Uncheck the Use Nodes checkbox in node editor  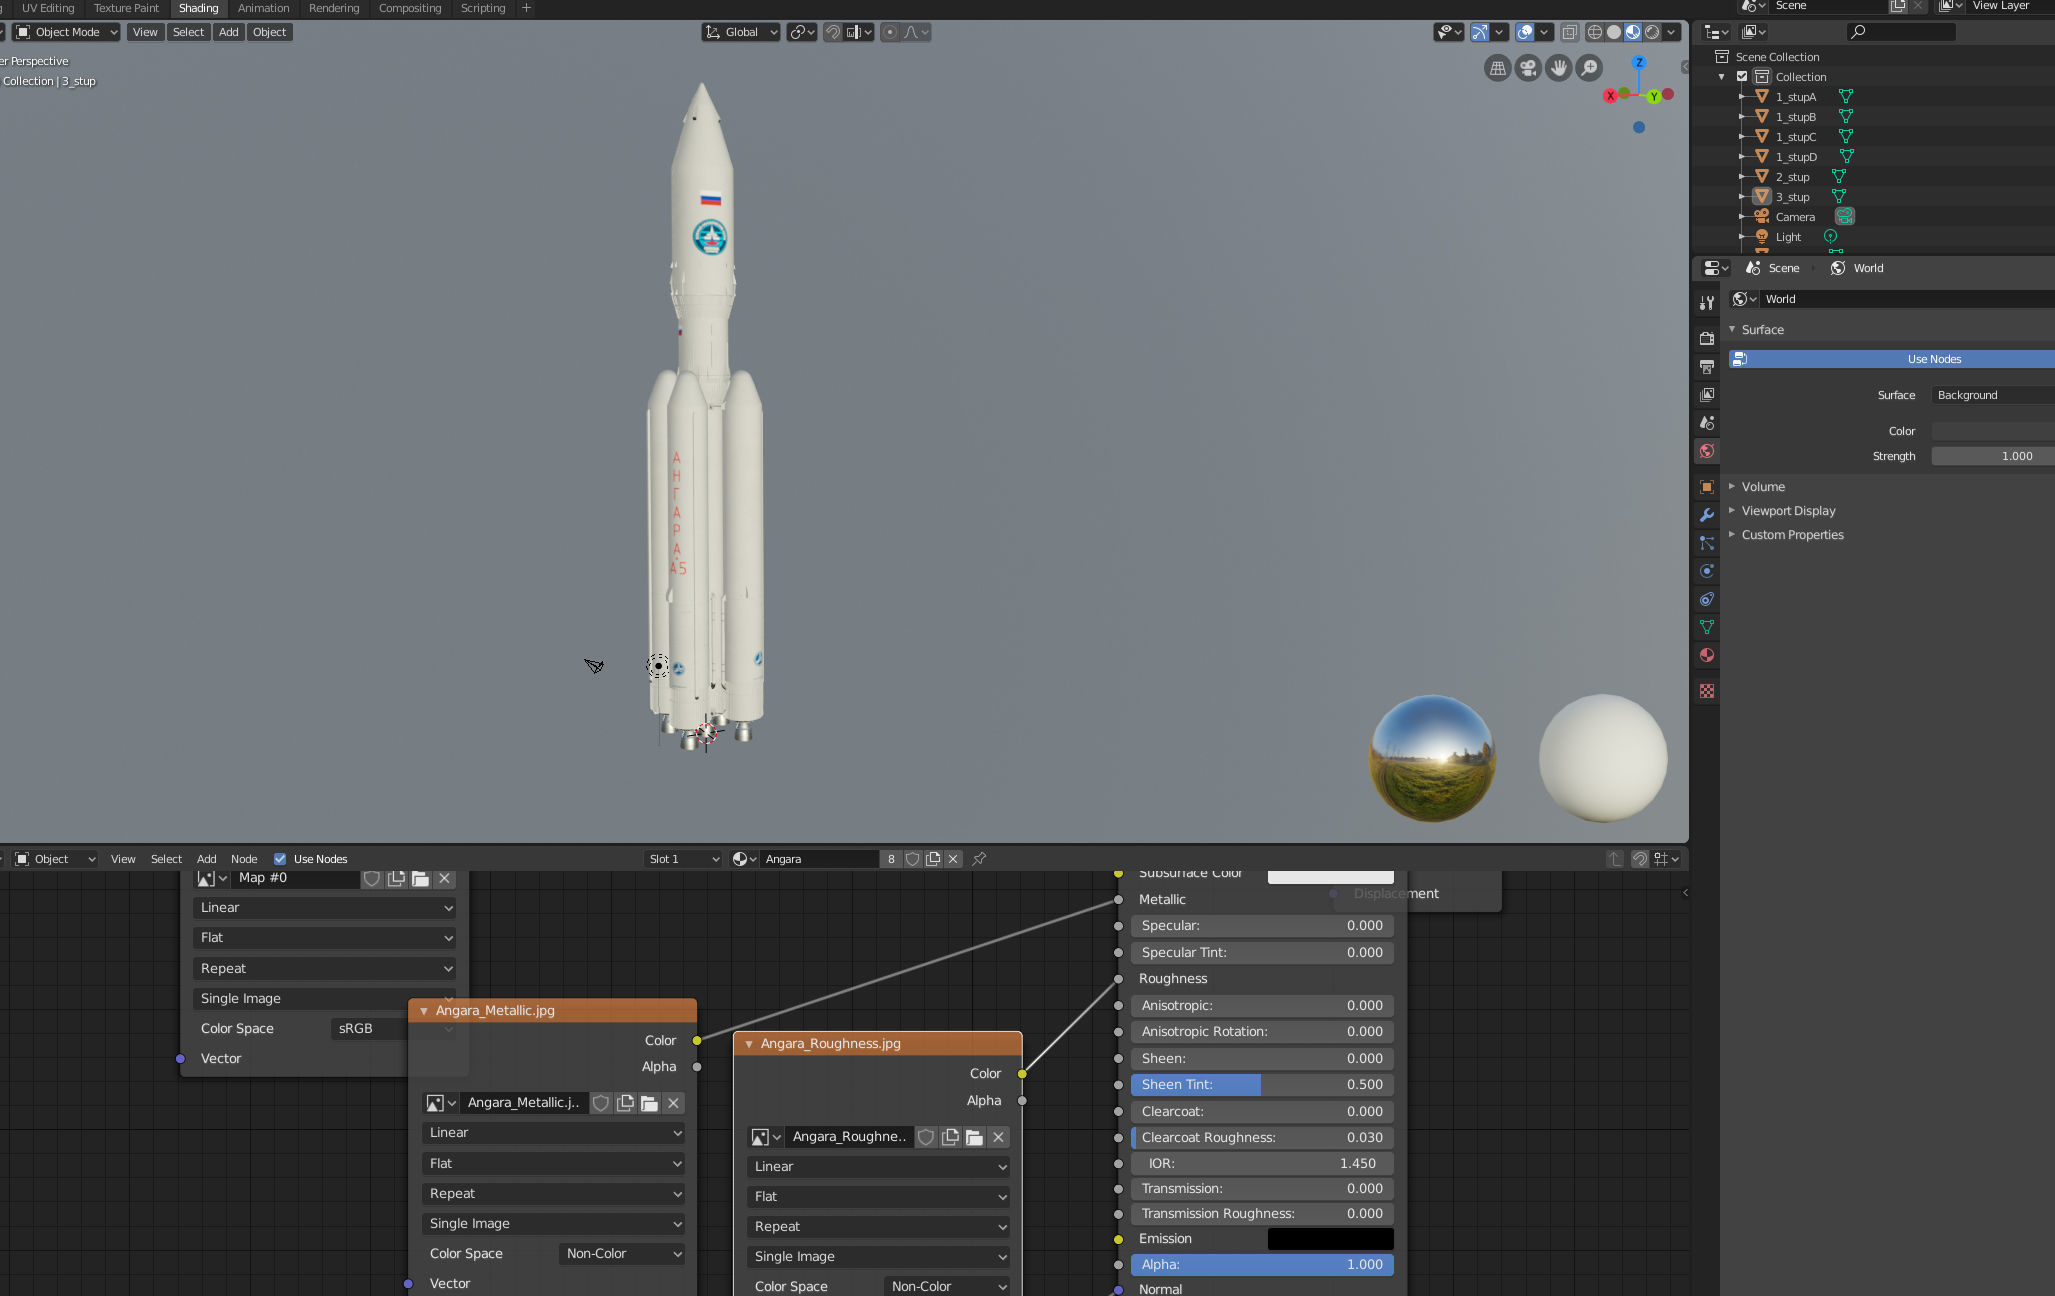(280, 859)
